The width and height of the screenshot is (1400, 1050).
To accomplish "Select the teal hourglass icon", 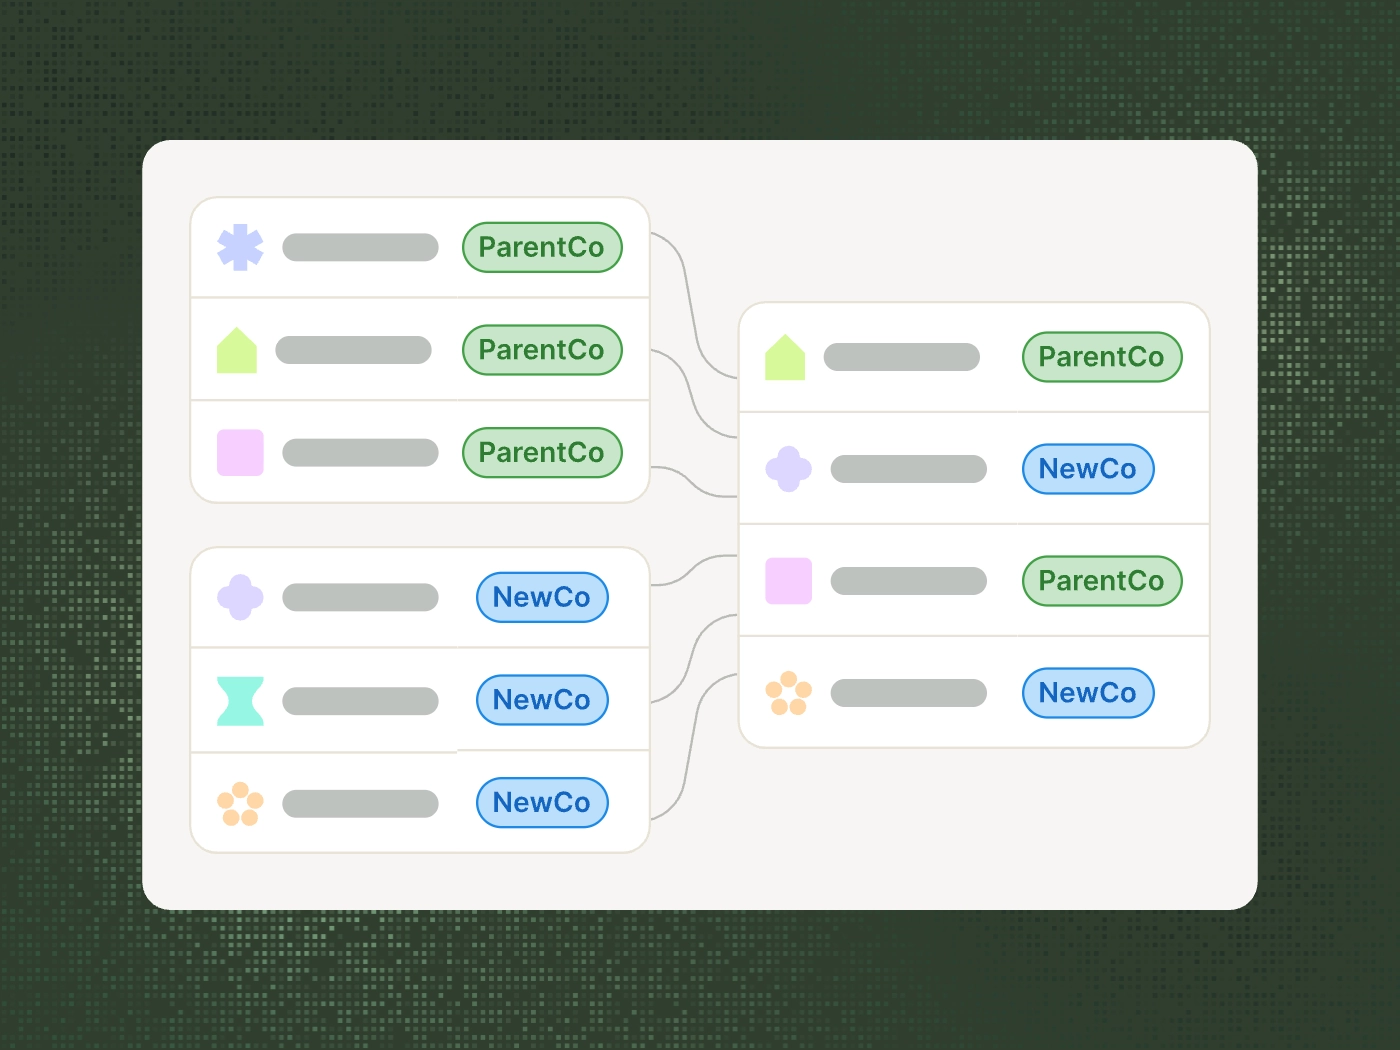I will 238,700.
